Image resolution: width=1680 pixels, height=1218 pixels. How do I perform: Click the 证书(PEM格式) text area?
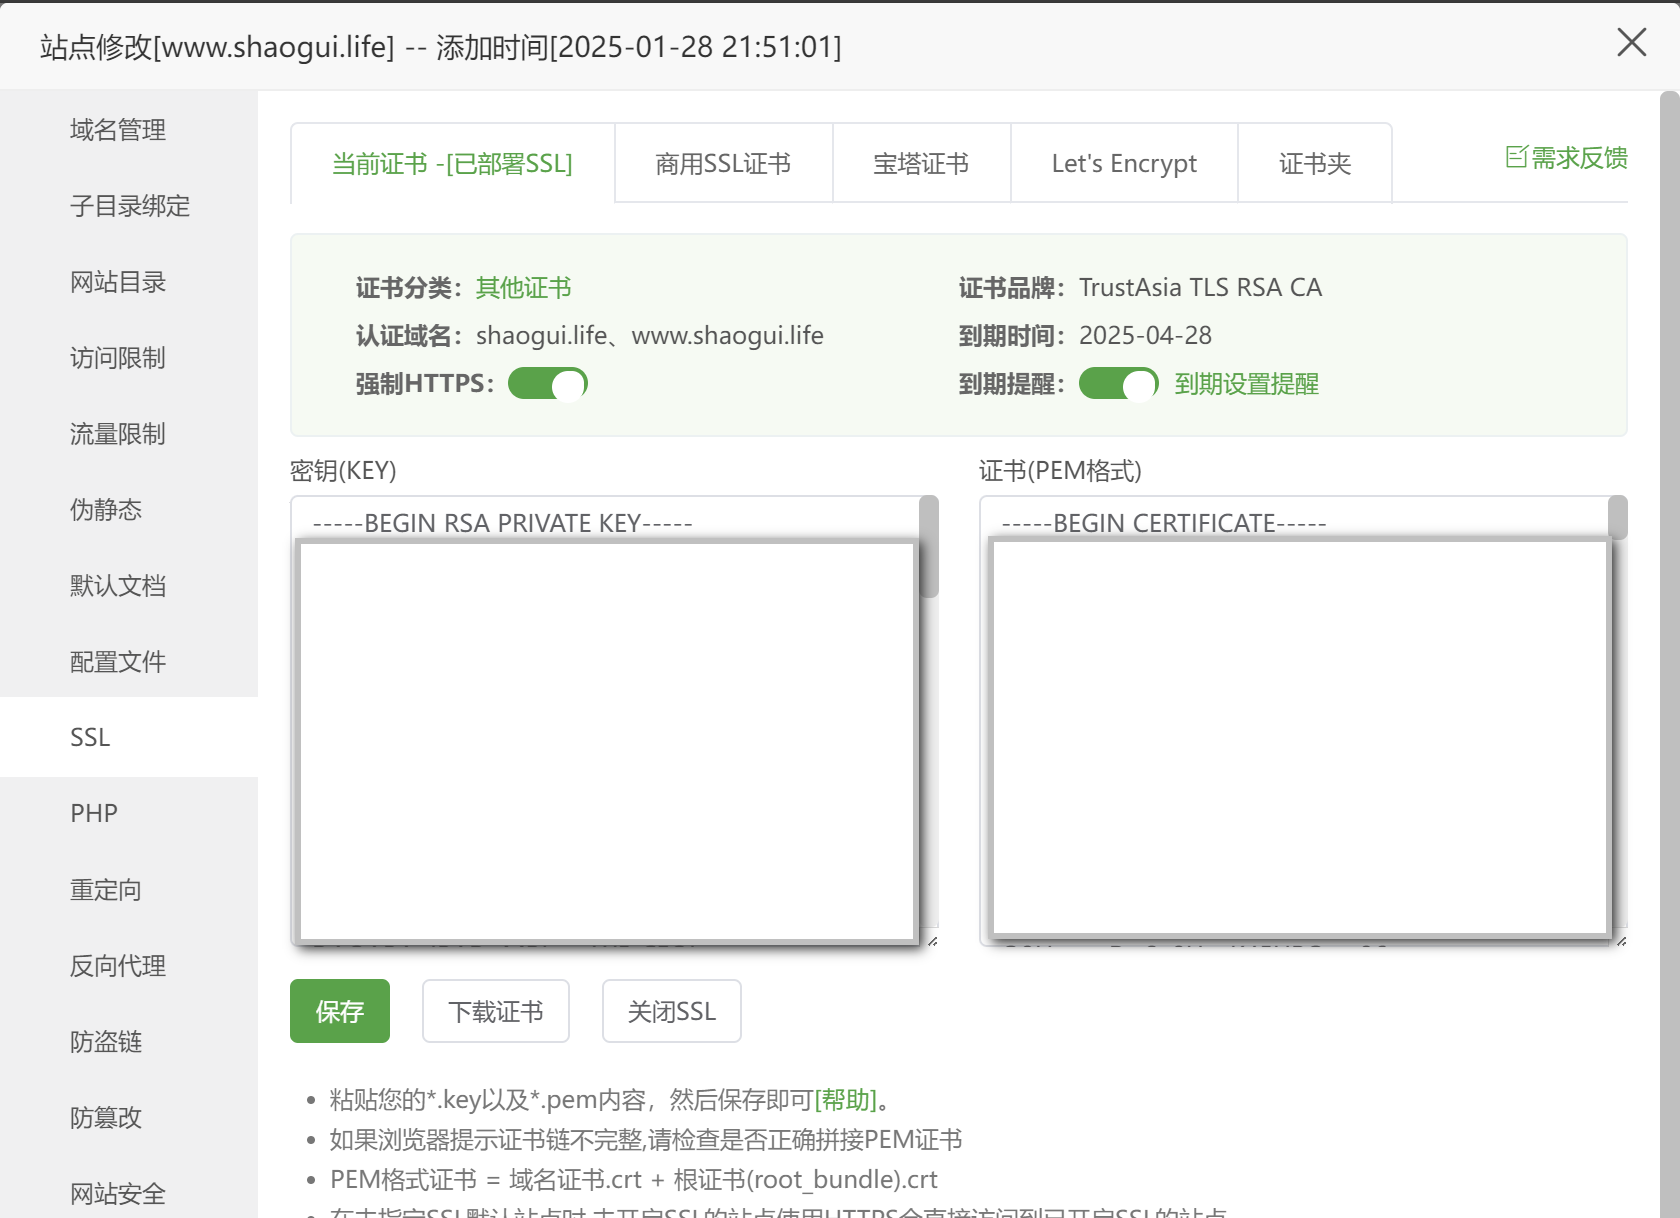1300,730
